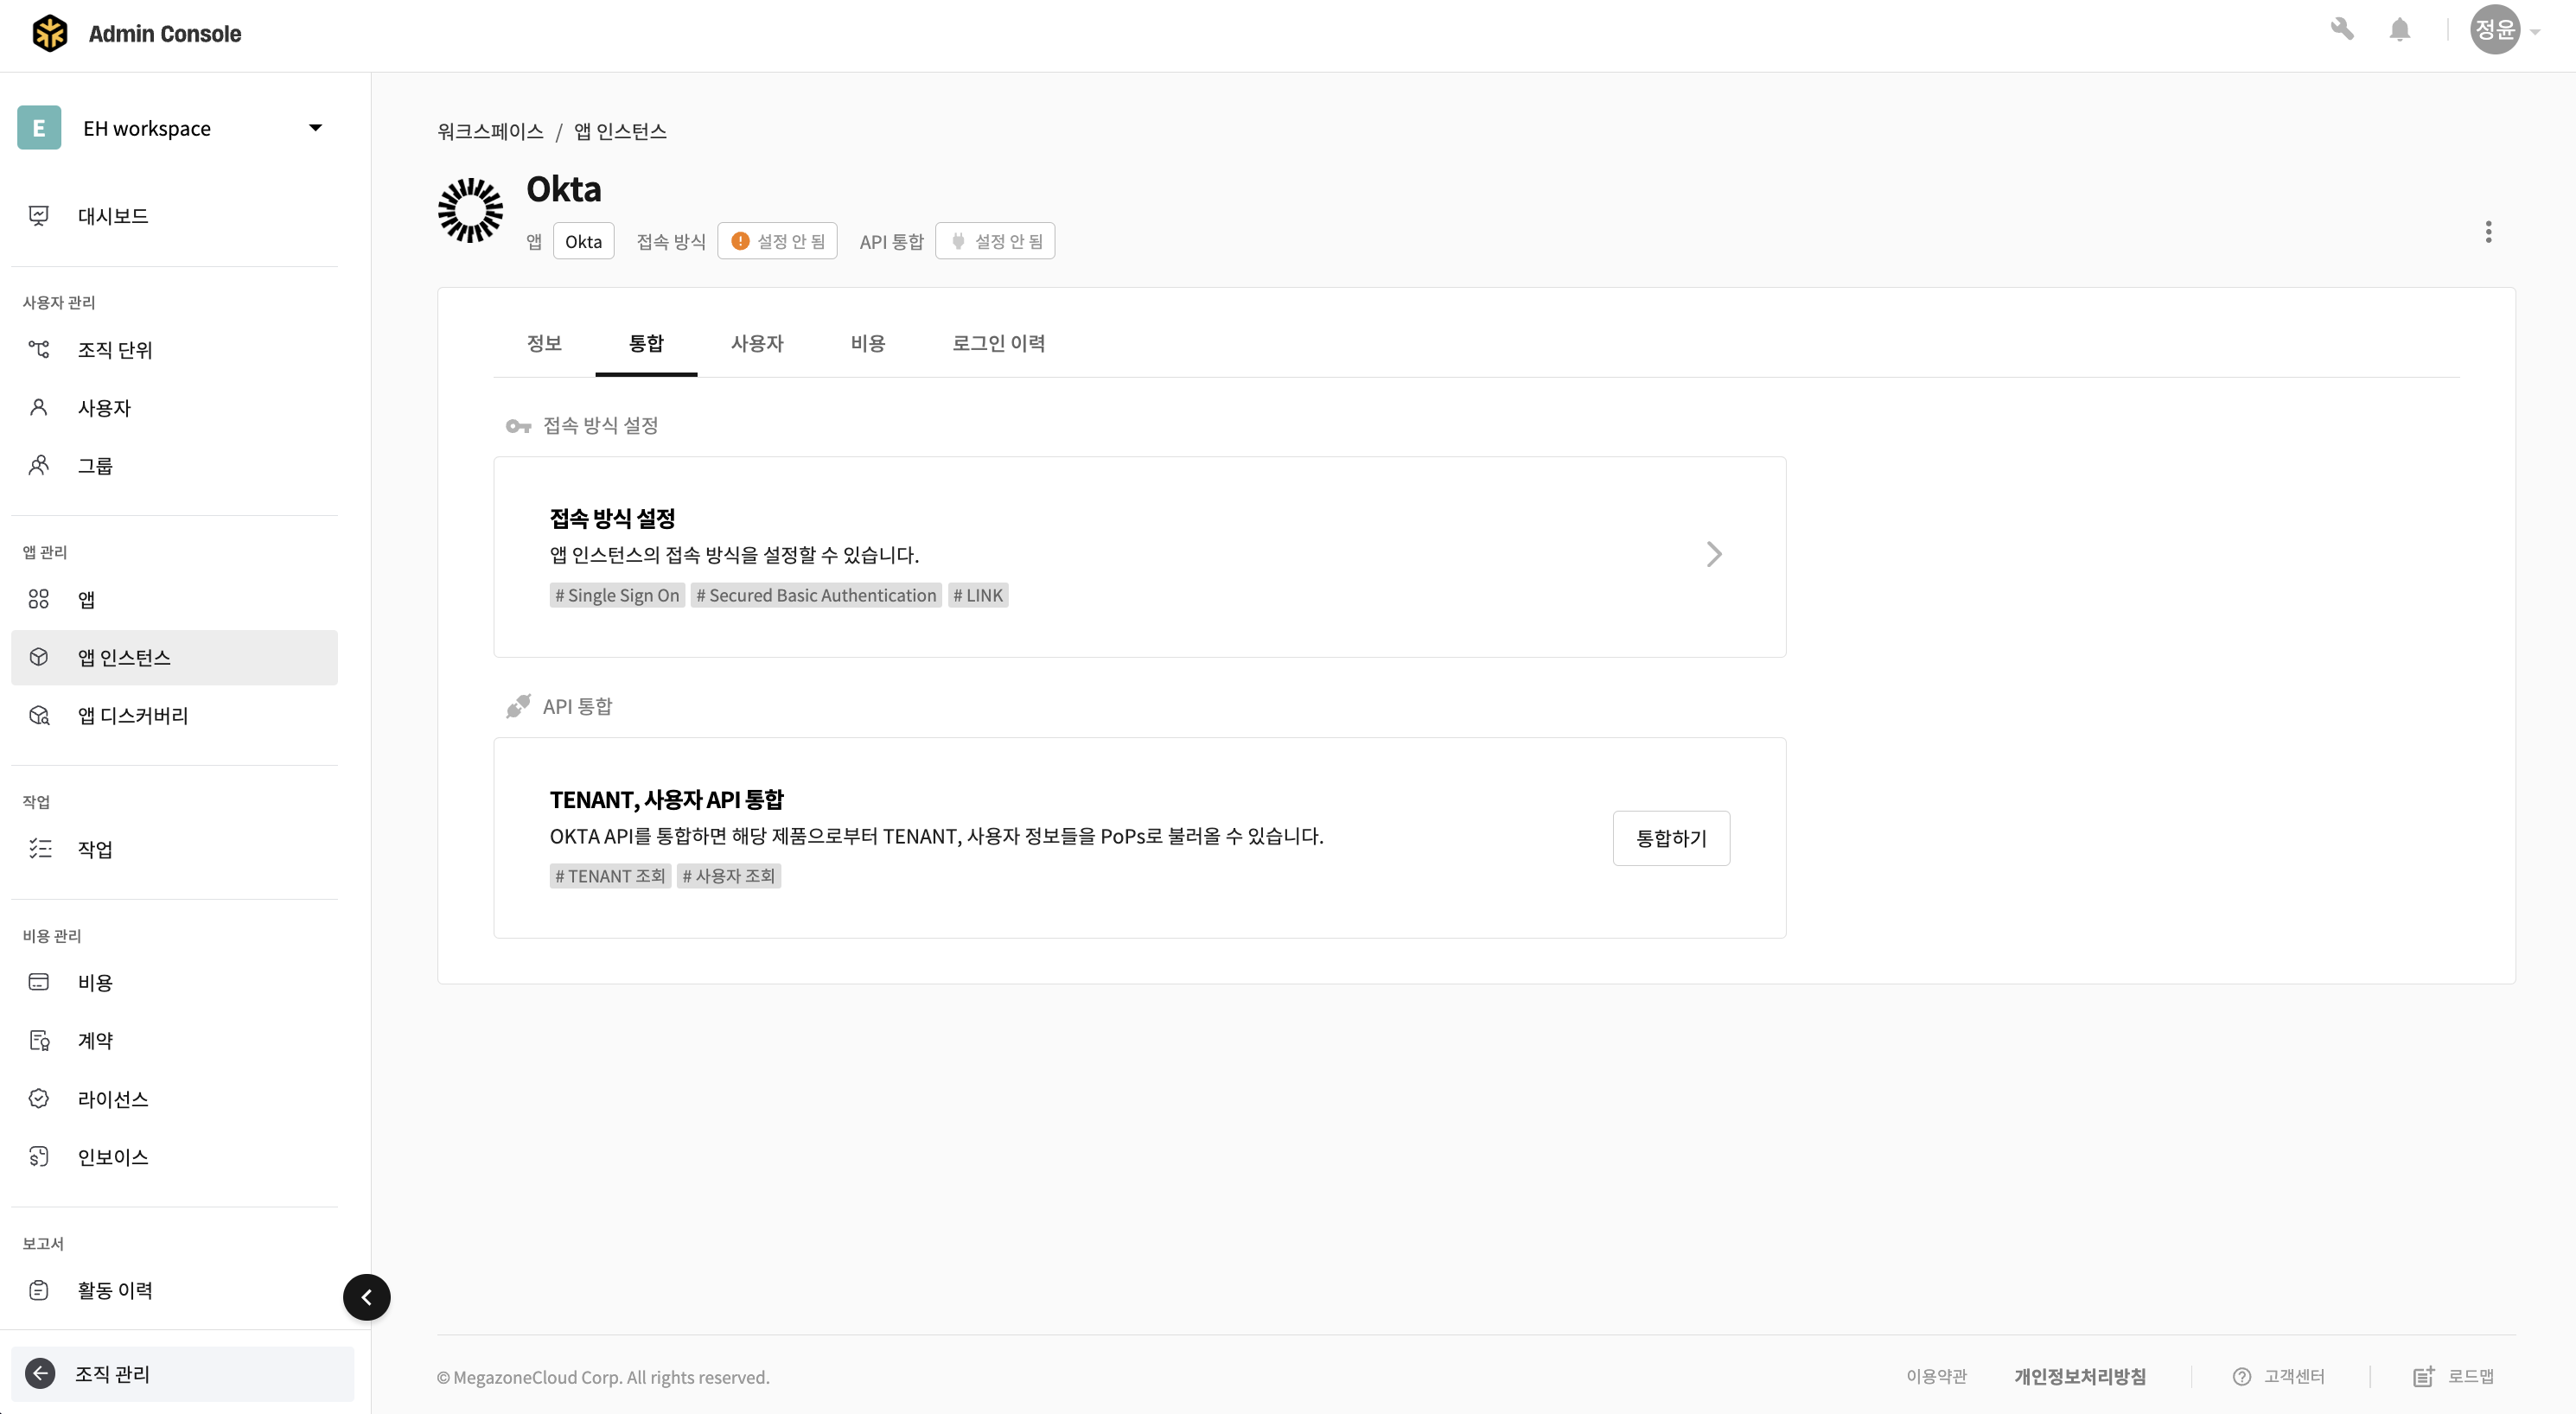This screenshot has width=2576, height=1414.
Task: Click the Admin Console hexagon logo
Action: click(x=49, y=33)
